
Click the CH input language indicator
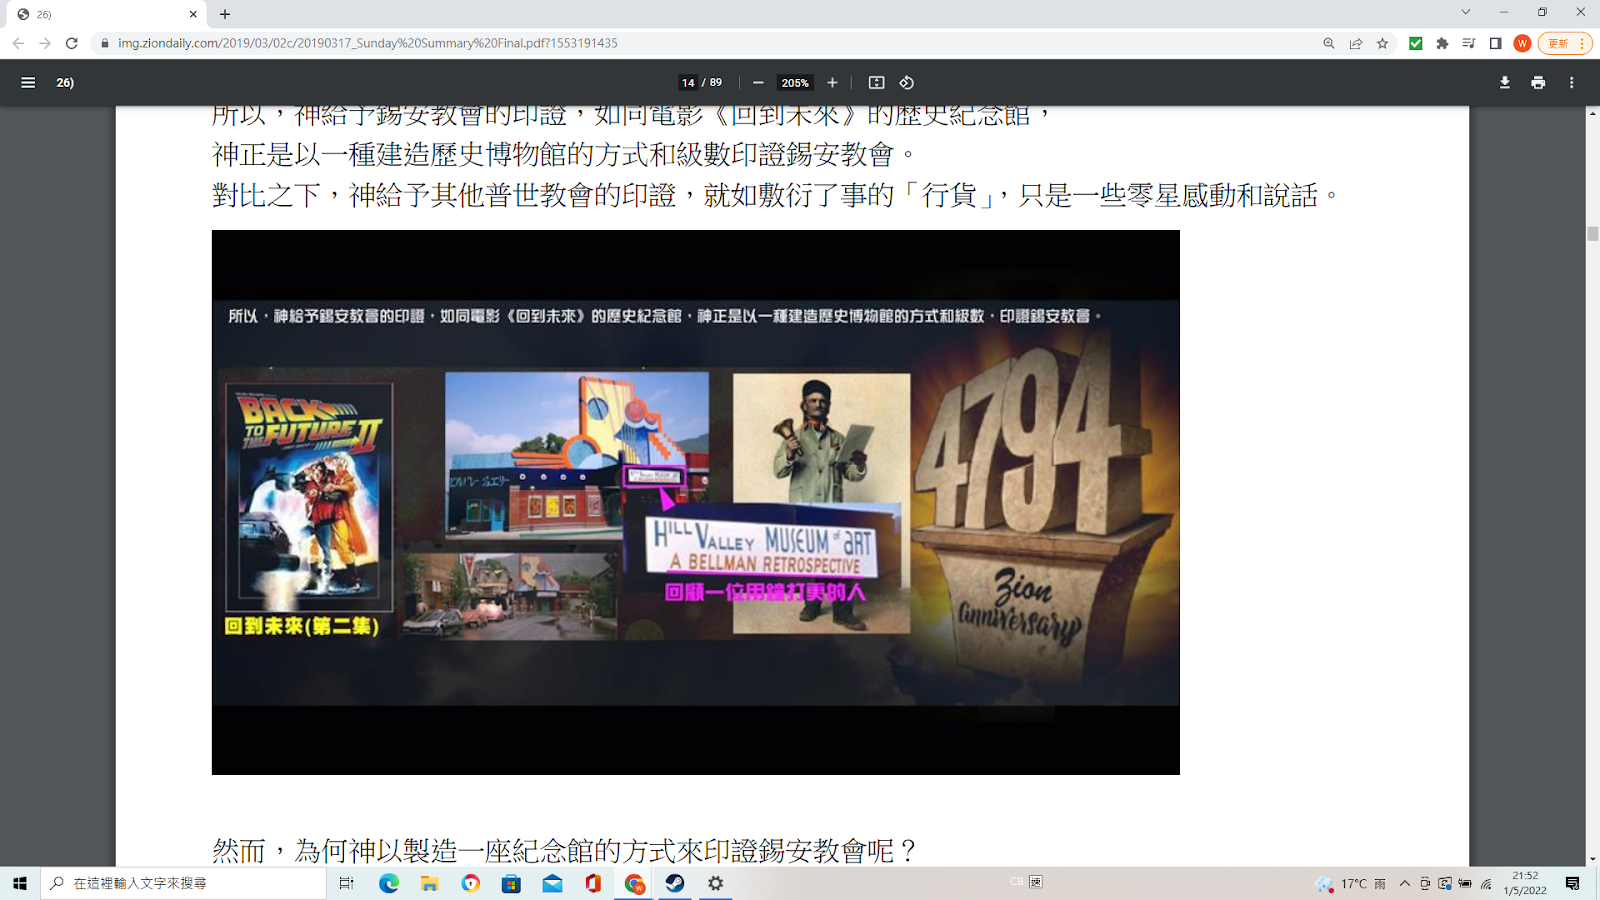point(1017,882)
